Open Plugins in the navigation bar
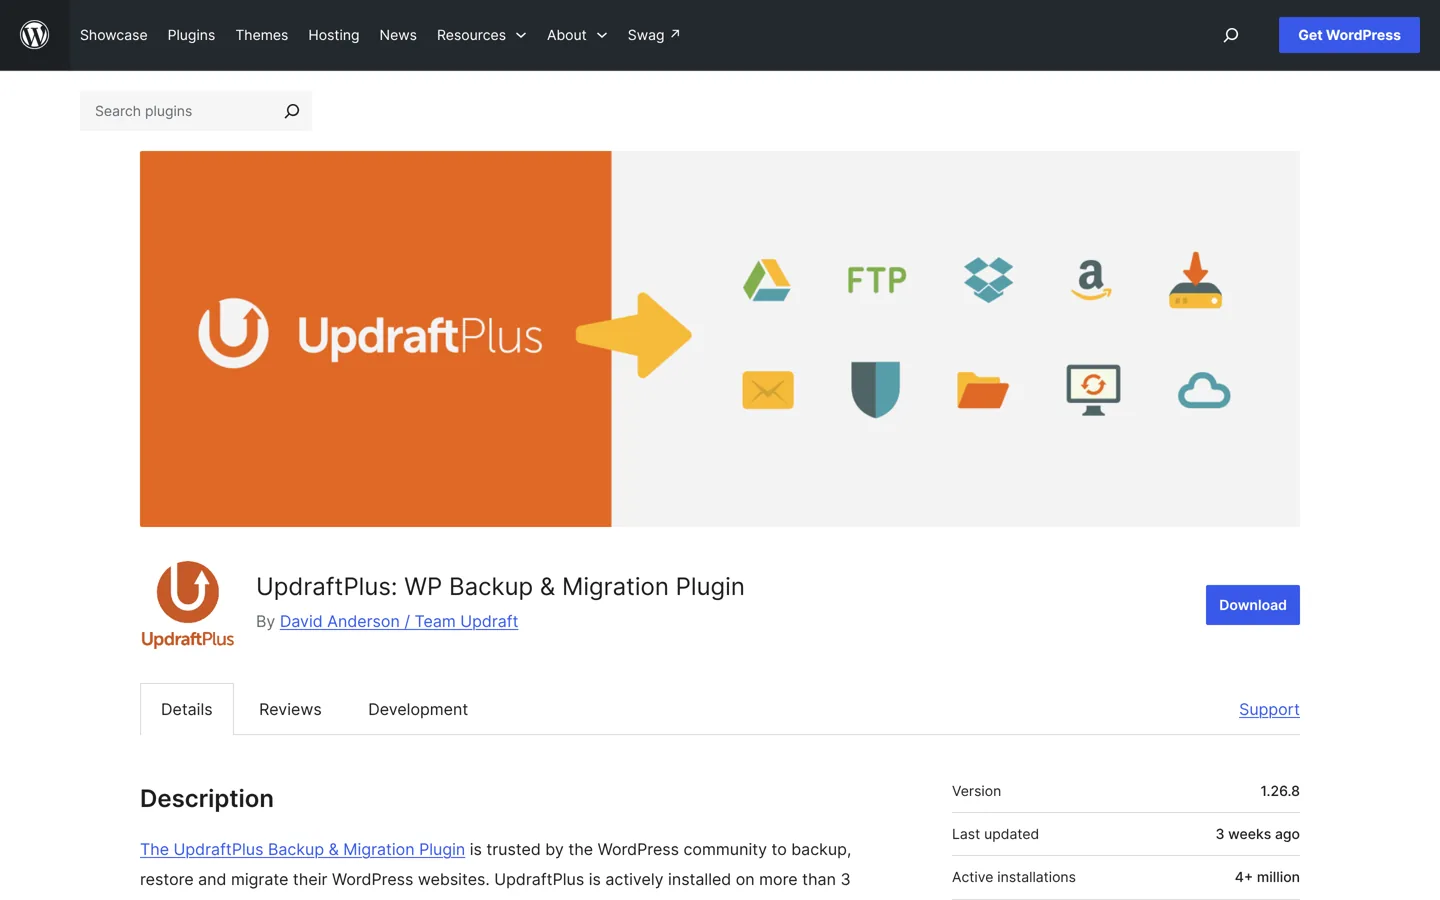The height and width of the screenshot is (900, 1440). point(191,35)
